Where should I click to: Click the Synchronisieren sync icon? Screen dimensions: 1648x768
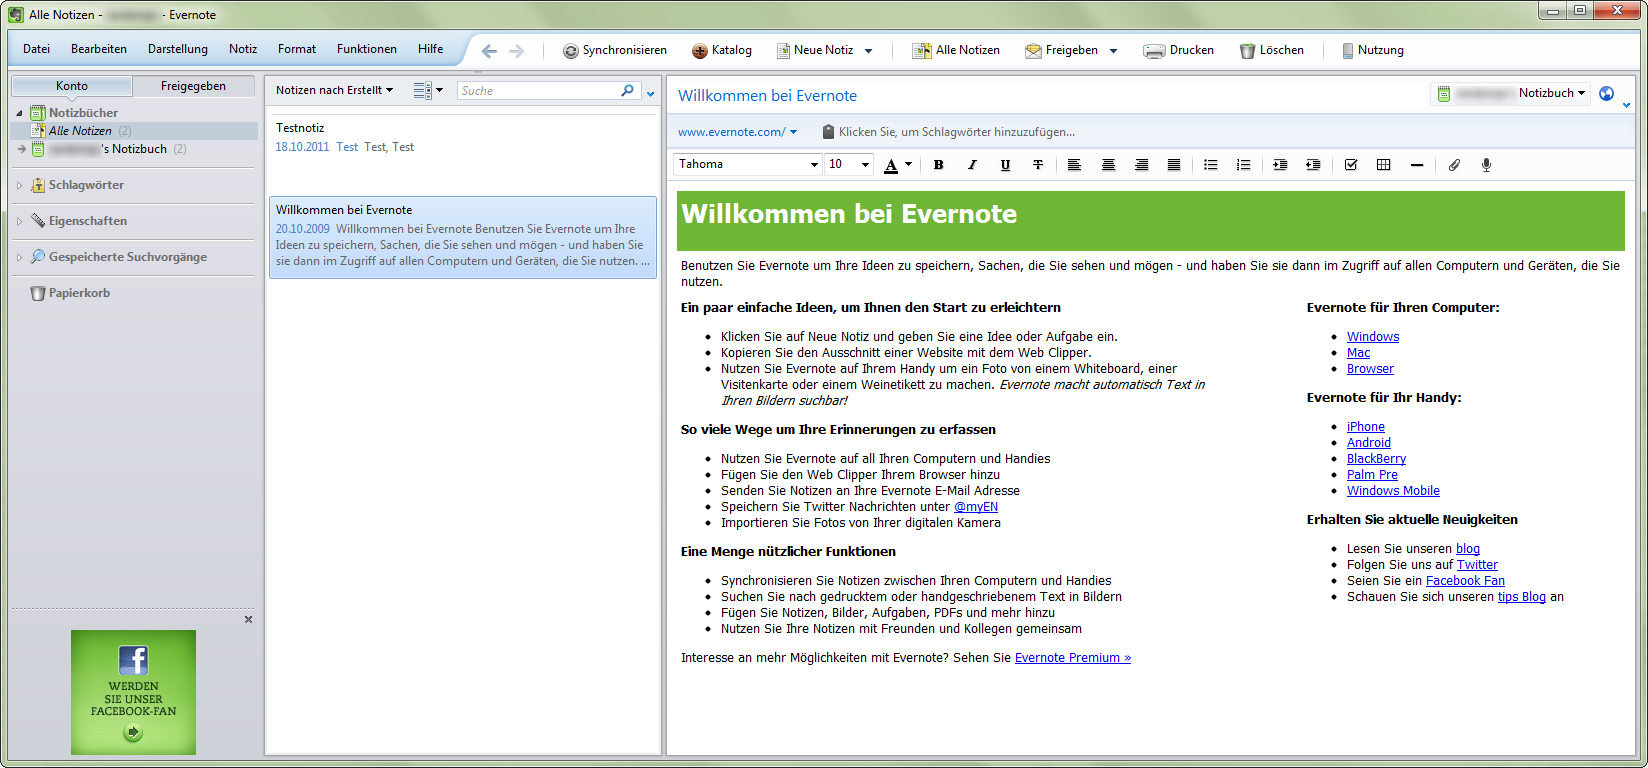(570, 51)
